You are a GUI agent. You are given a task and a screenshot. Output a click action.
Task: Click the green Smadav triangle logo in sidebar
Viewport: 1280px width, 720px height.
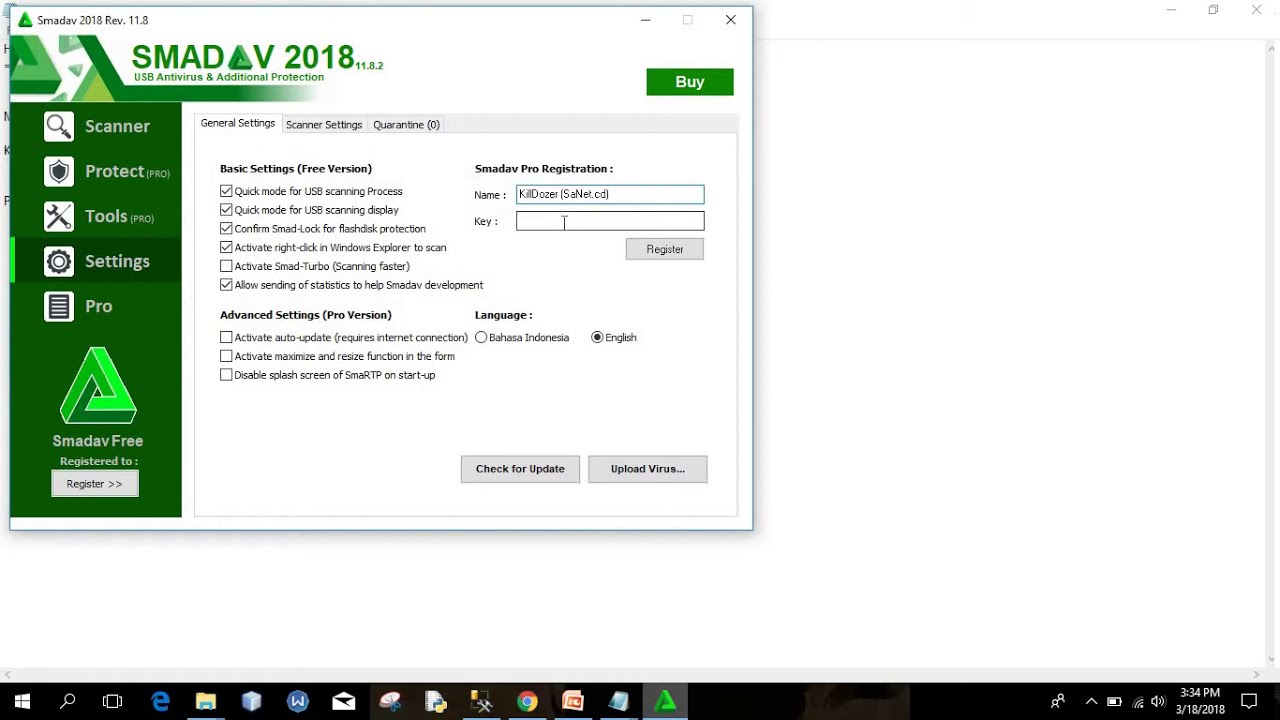pyautogui.click(x=97, y=386)
